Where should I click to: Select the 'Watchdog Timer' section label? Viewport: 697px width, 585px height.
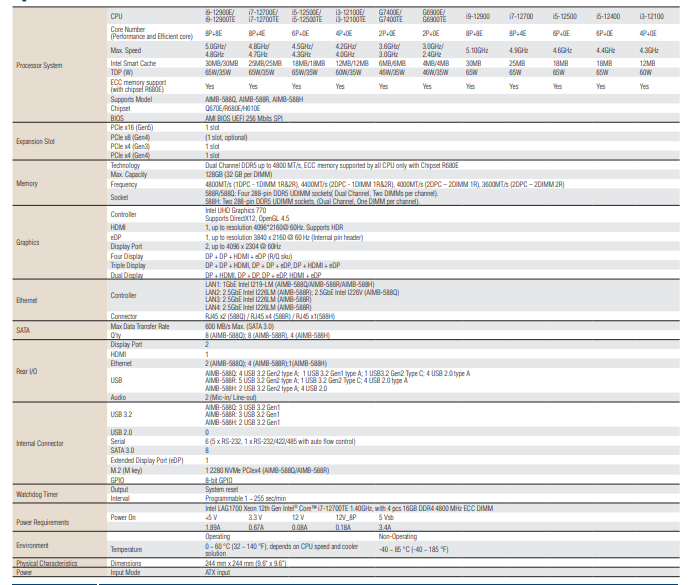coord(37,494)
